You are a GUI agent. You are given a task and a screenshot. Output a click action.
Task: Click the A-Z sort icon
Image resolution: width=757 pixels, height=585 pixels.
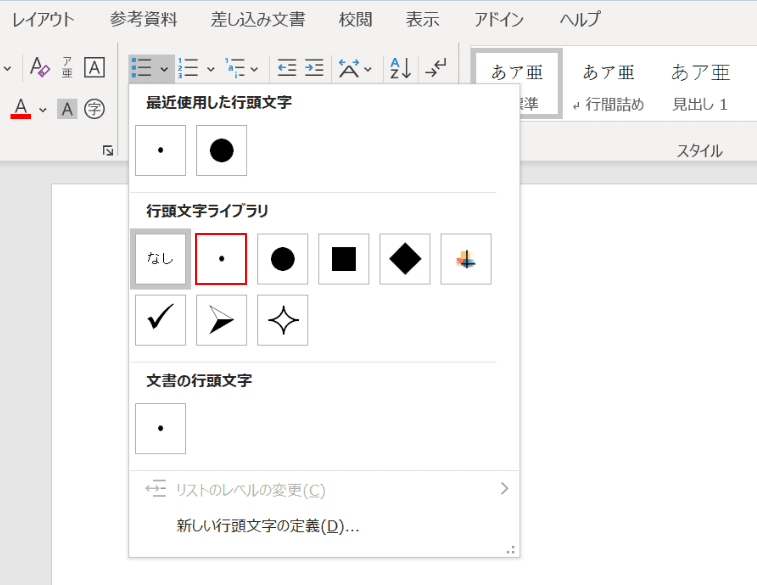(400, 68)
